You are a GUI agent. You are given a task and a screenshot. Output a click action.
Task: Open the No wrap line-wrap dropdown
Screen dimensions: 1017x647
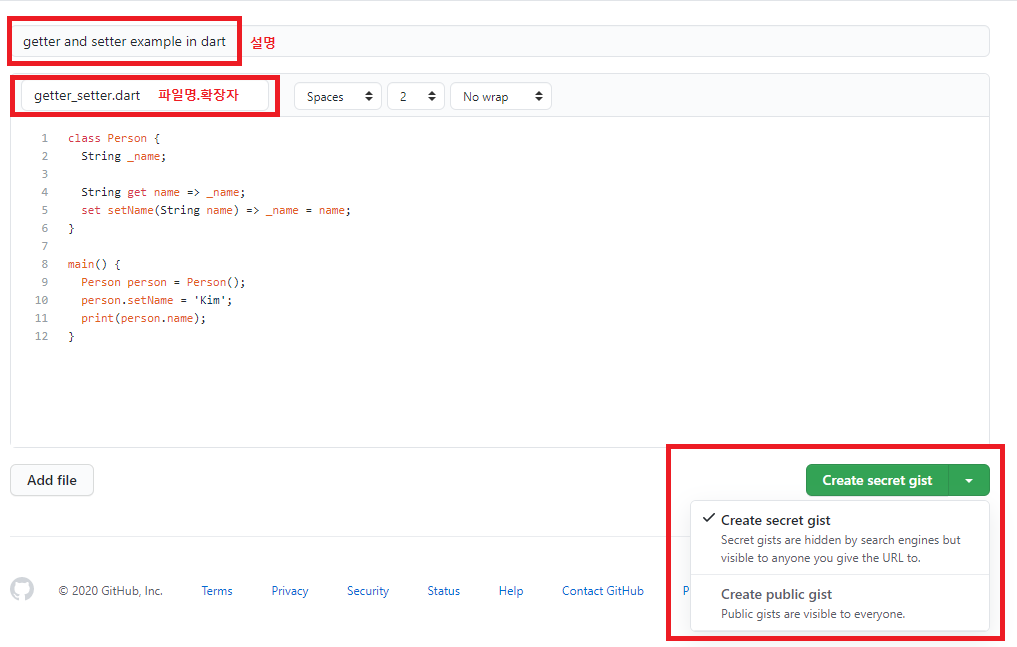point(500,96)
